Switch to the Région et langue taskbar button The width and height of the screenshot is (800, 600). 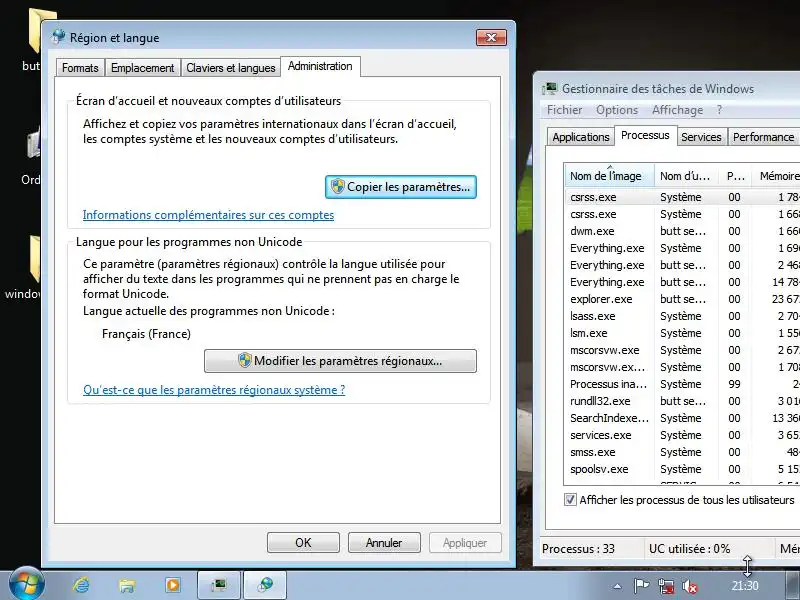265,585
